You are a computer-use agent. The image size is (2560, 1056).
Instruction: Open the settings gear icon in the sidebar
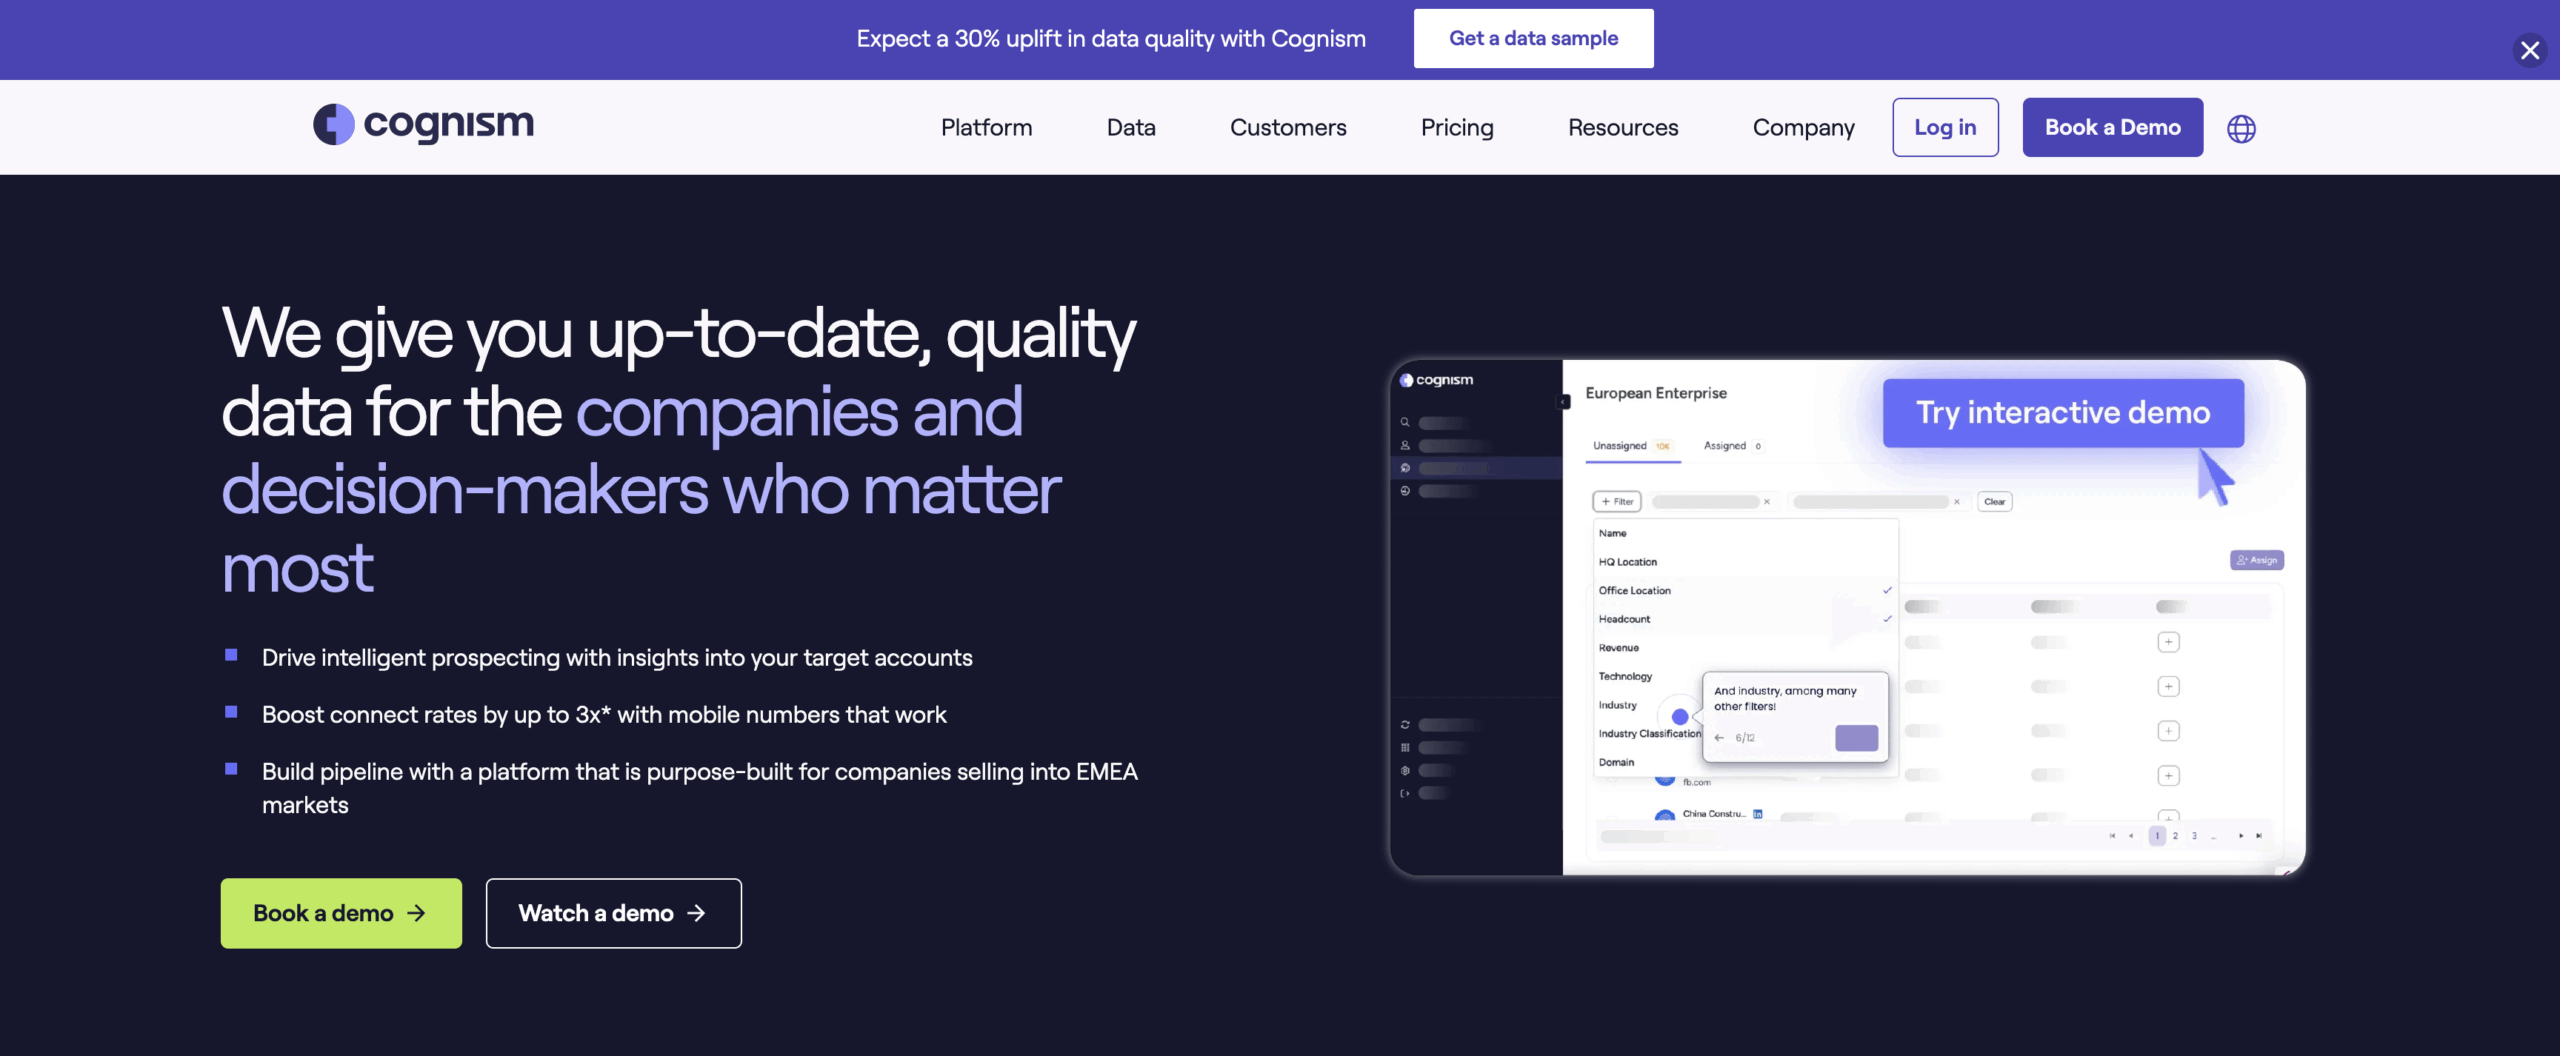coord(1405,769)
